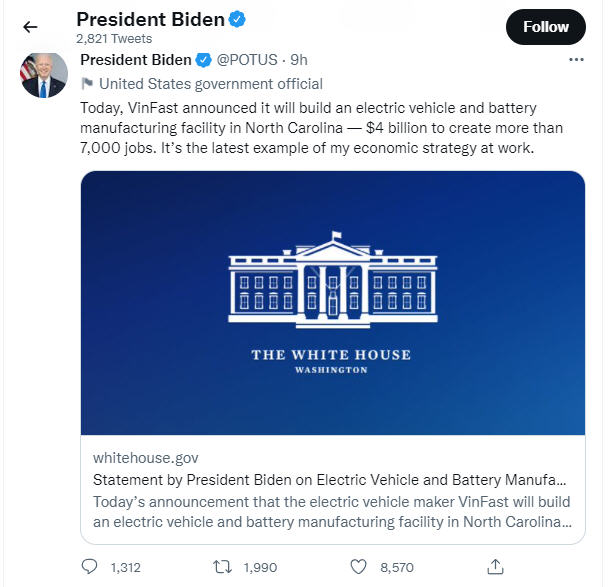This screenshot has height=587, width=610.
Task: Open the tweet's three-dot more menu
Action: (x=576, y=60)
